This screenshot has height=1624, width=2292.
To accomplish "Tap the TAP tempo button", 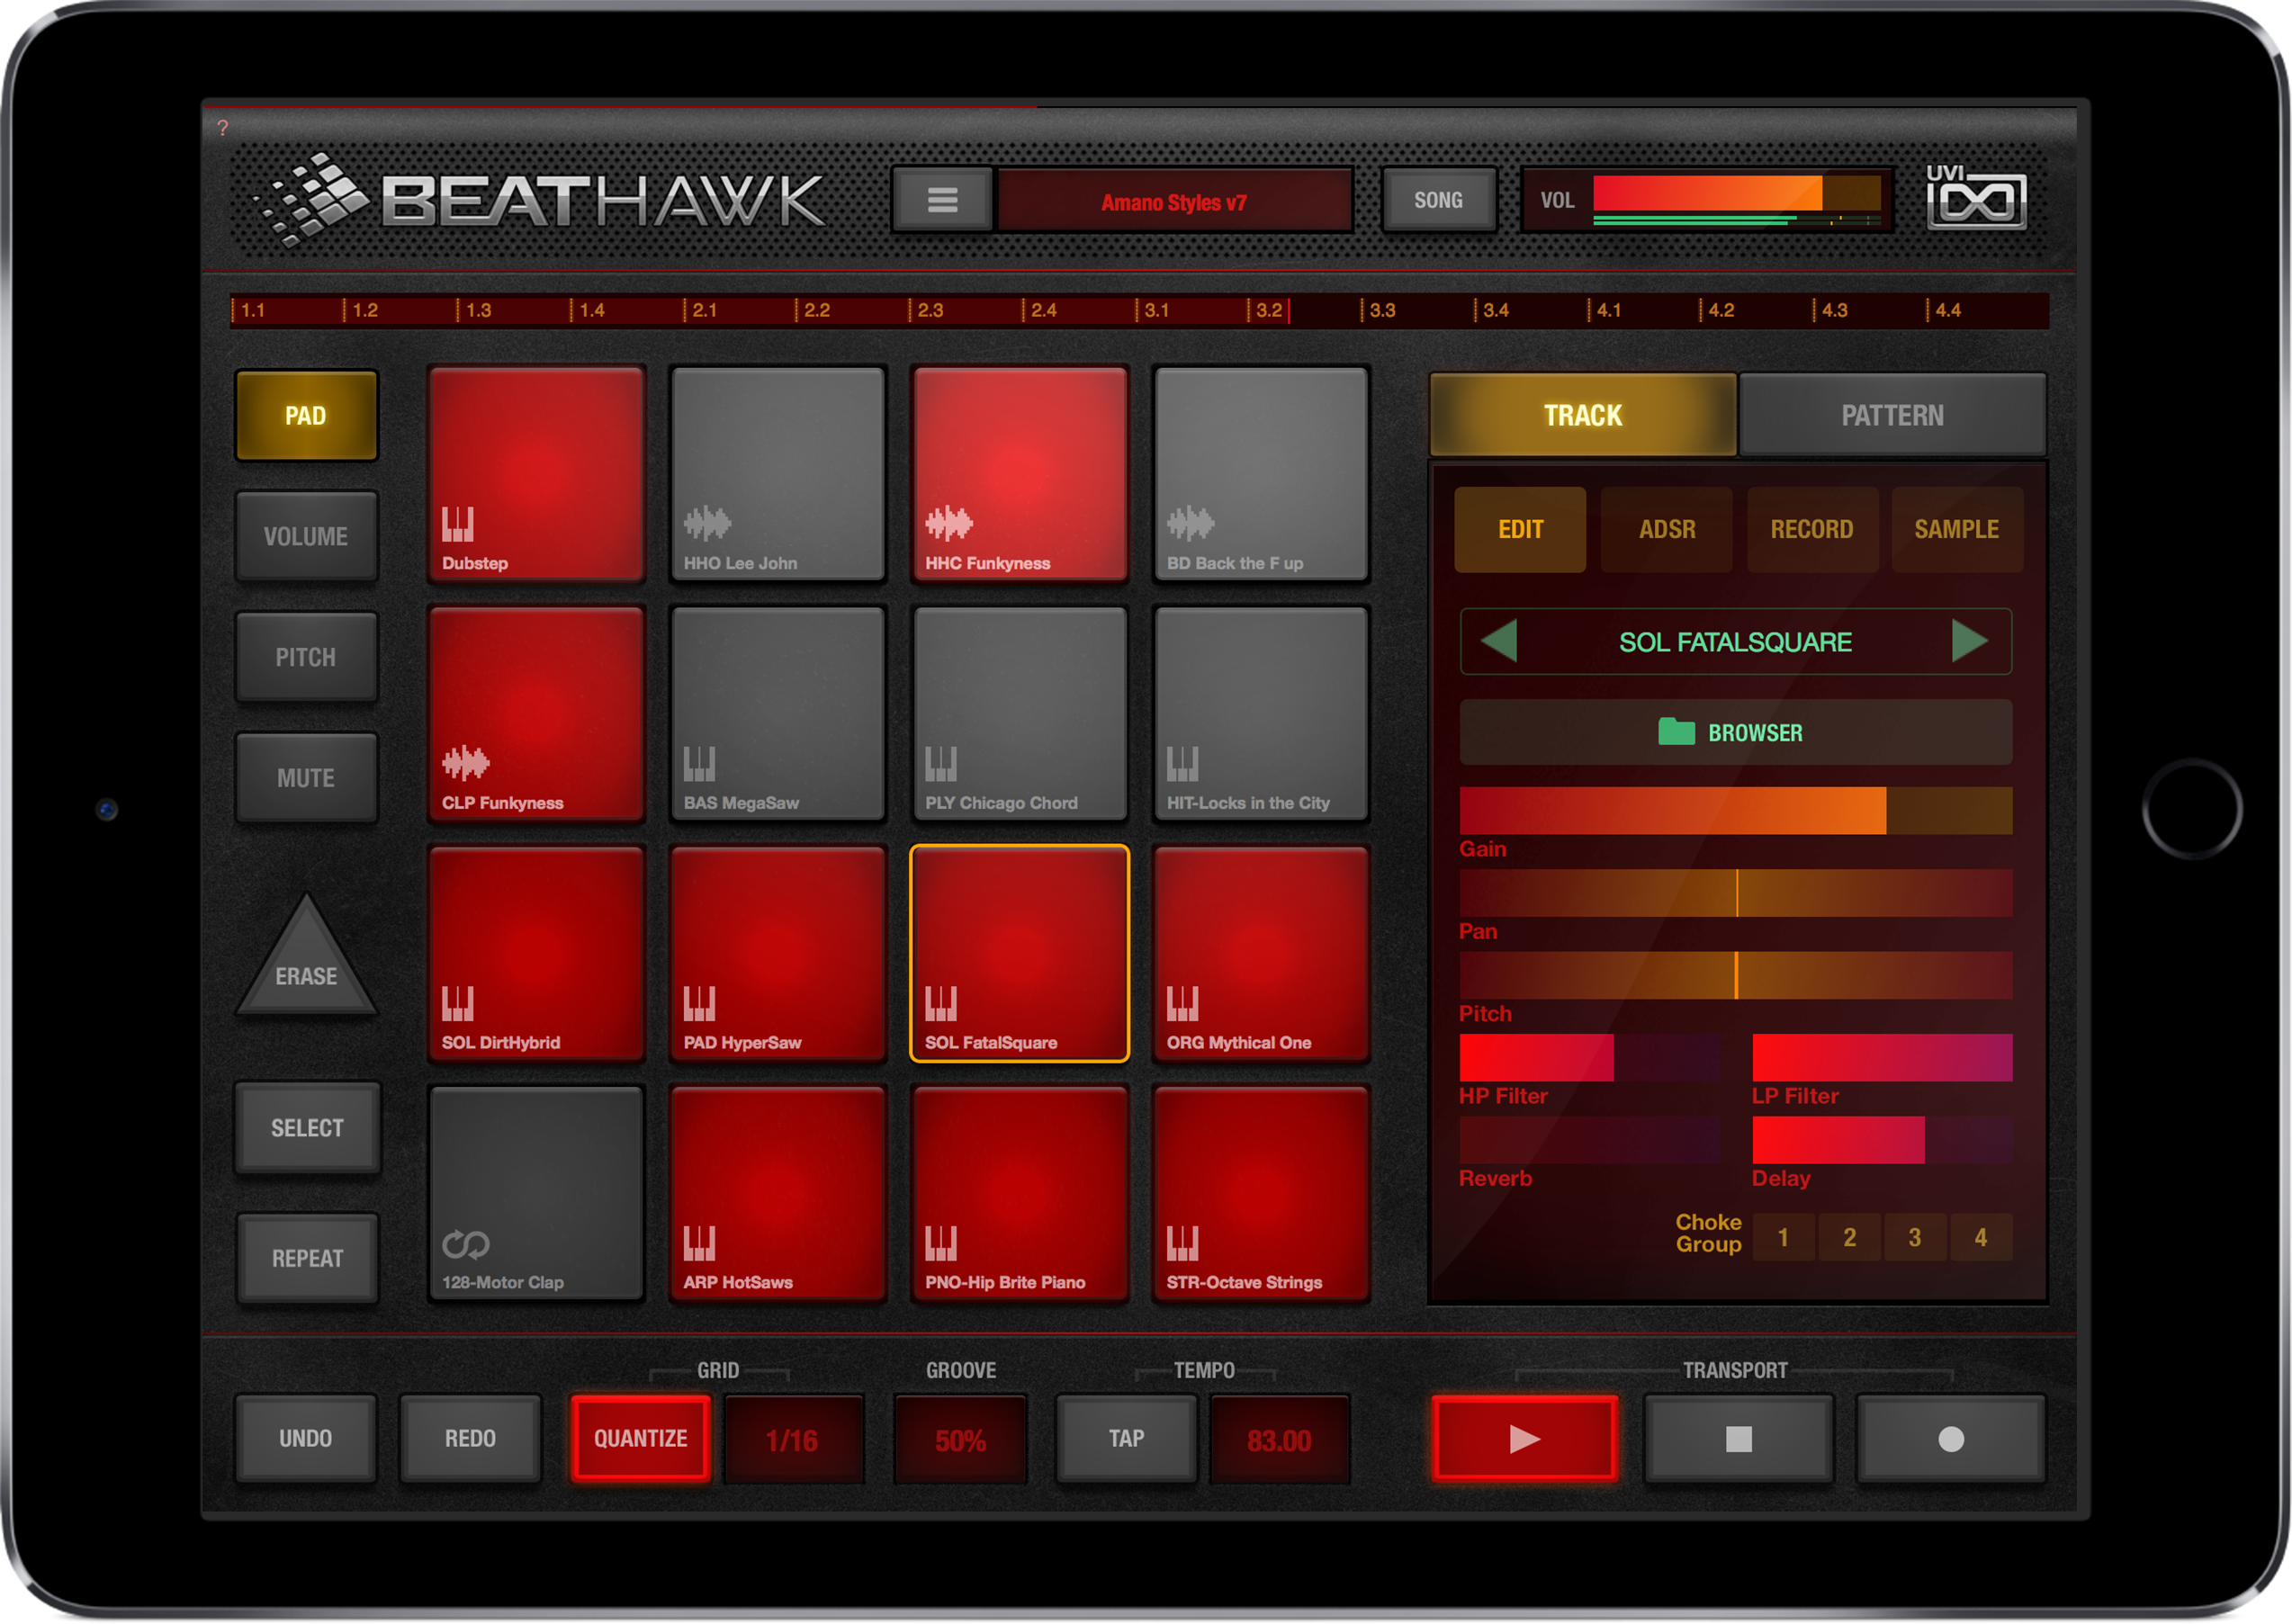I will (1127, 1439).
